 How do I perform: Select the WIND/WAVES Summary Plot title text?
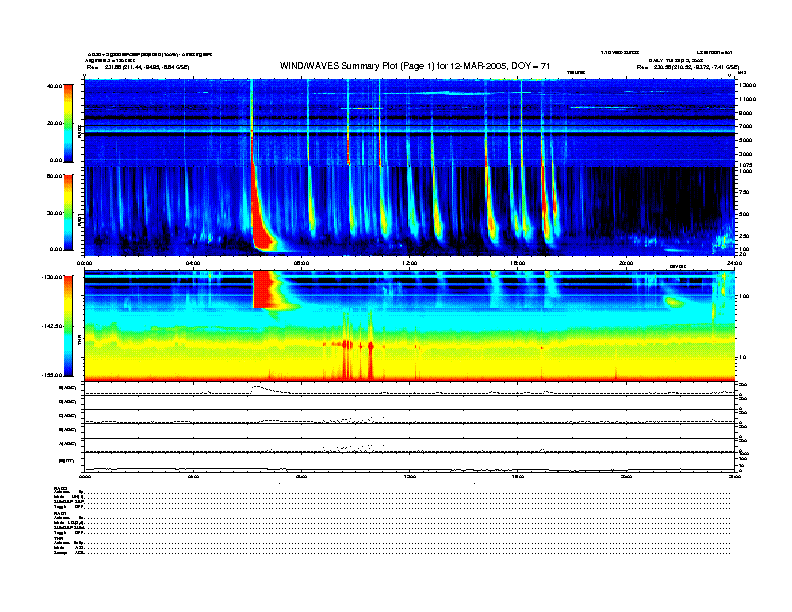pyautogui.click(x=414, y=66)
